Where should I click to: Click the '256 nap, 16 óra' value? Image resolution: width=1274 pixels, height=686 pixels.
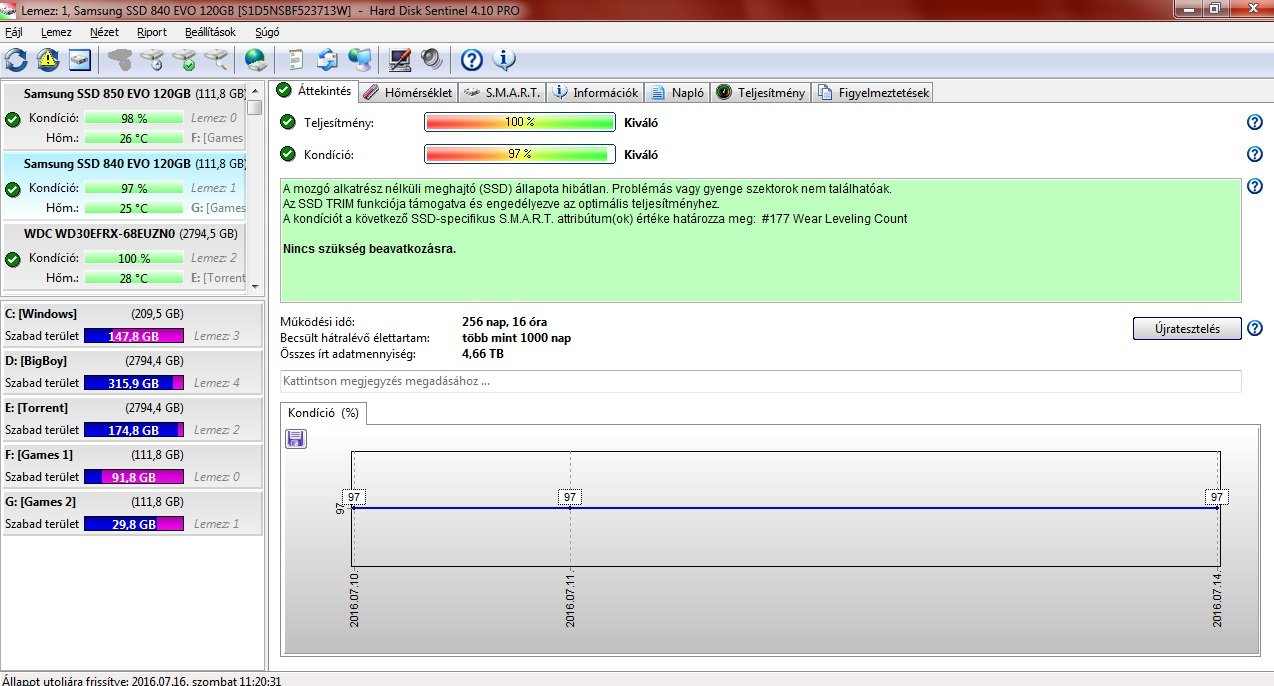(504, 322)
